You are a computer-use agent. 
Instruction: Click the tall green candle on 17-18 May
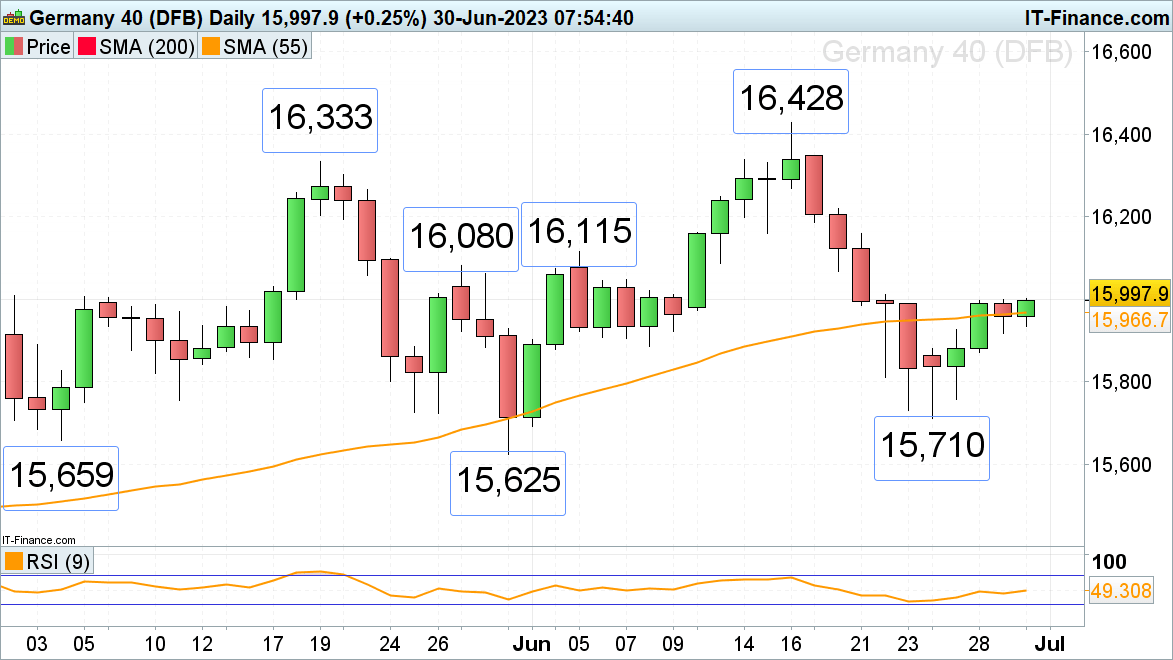click(x=296, y=245)
